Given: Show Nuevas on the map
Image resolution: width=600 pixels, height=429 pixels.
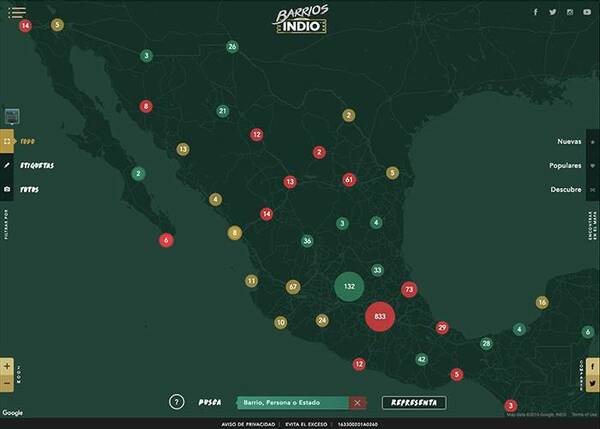Looking at the screenshot, I should coord(569,142).
